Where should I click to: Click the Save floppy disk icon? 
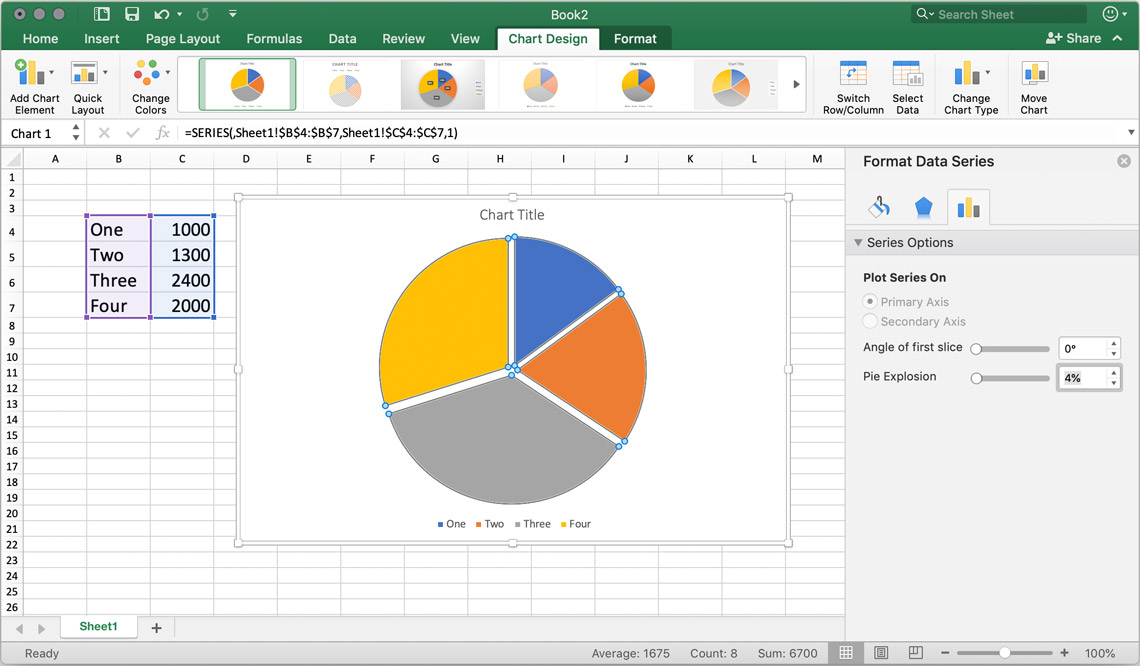(132, 14)
